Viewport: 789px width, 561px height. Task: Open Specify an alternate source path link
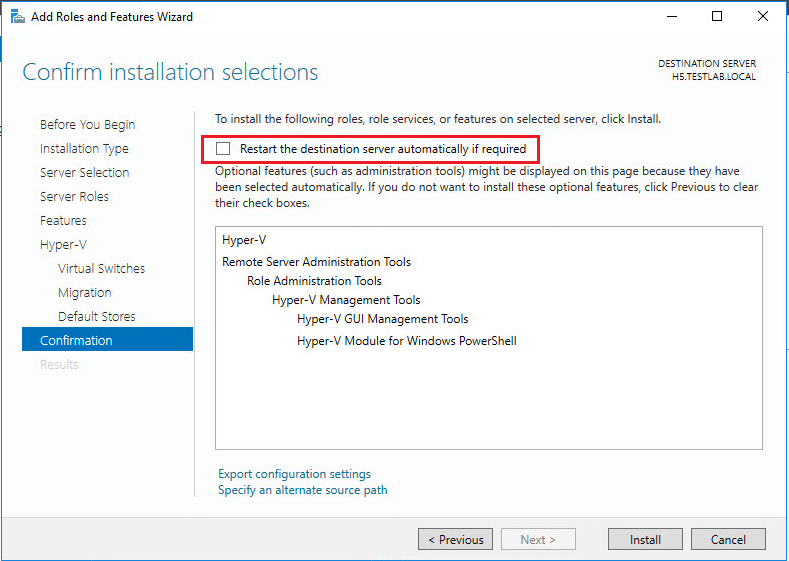click(x=302, y=490)
